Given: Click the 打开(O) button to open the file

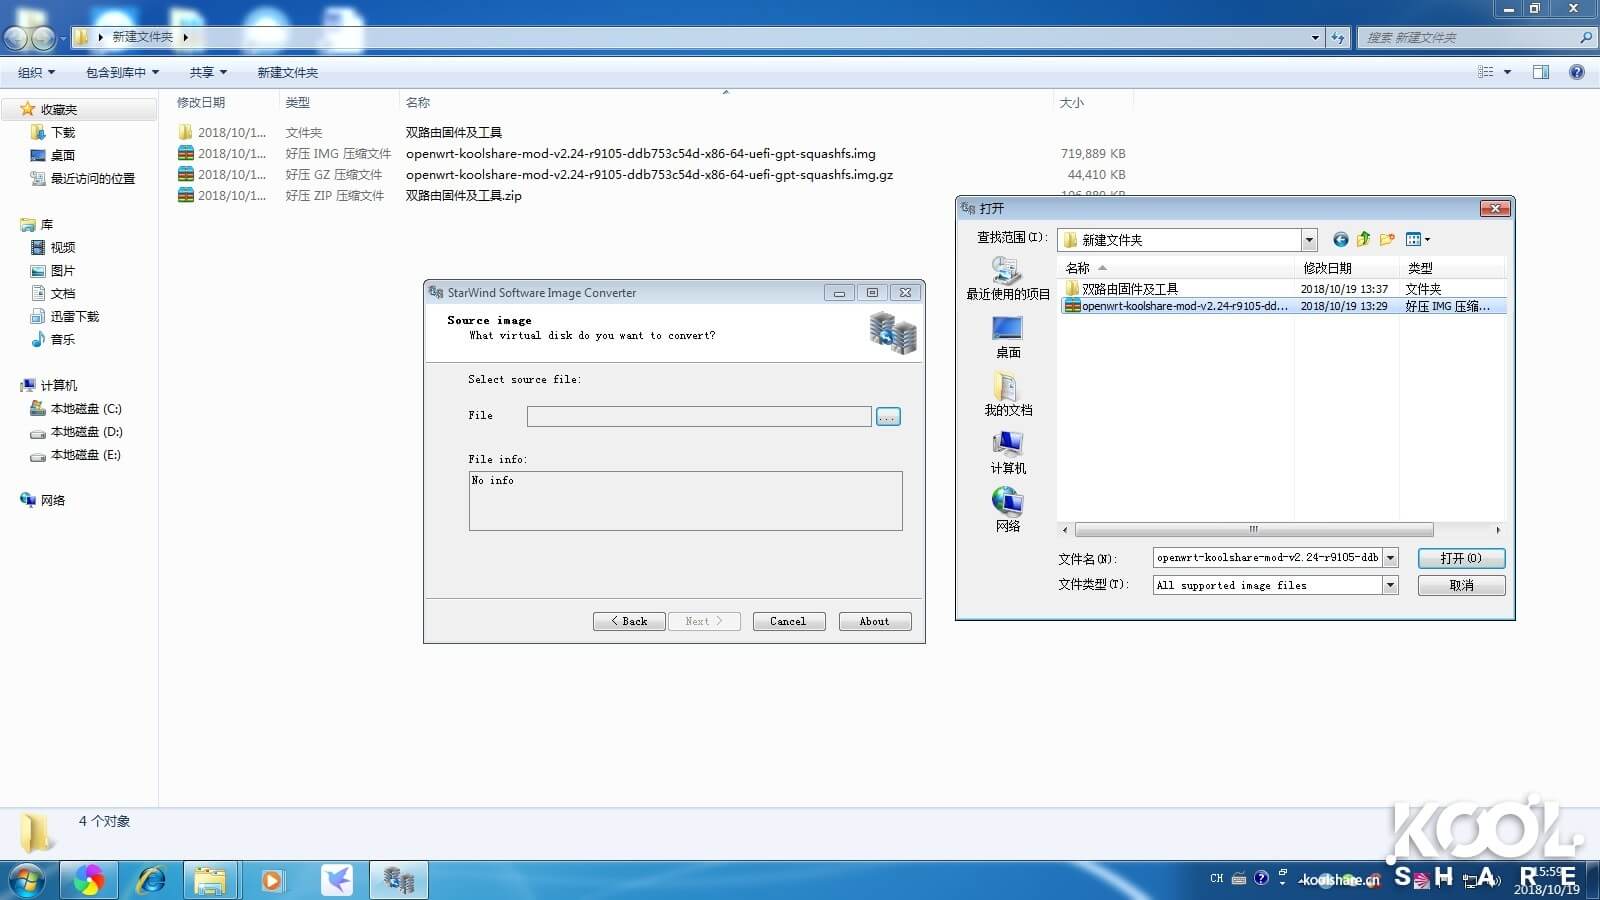Looking at the screenshot, I should point(1461,558).
